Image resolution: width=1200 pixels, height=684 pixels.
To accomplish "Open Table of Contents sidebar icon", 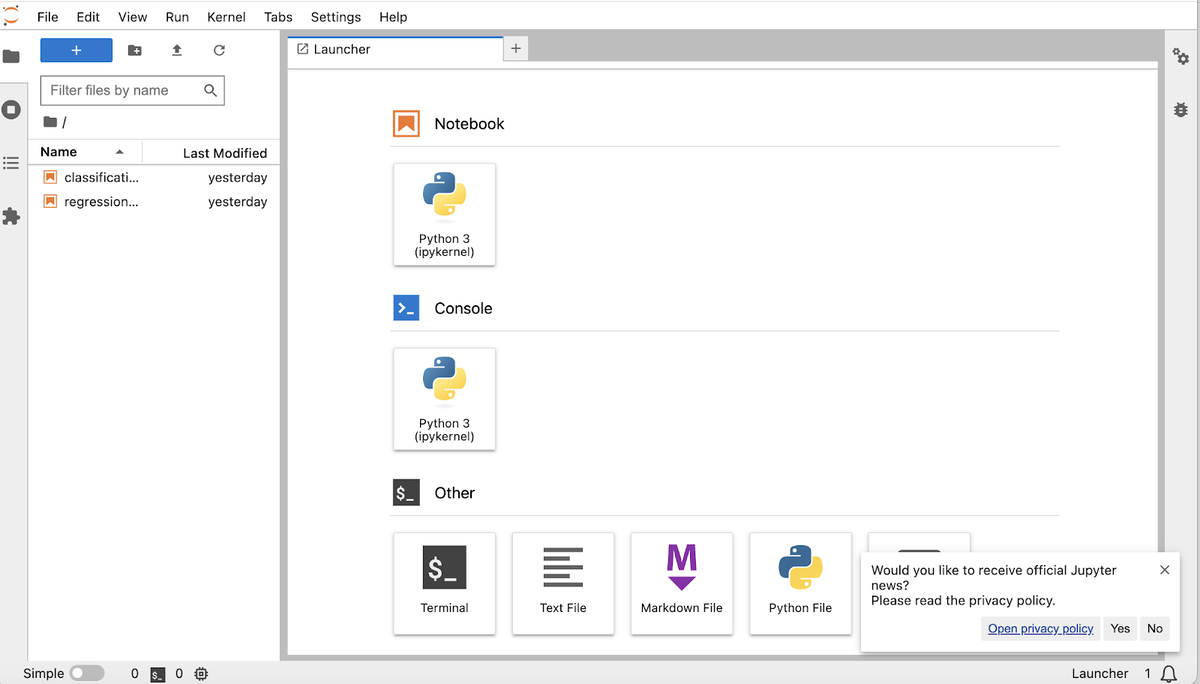I will [11, 163].
